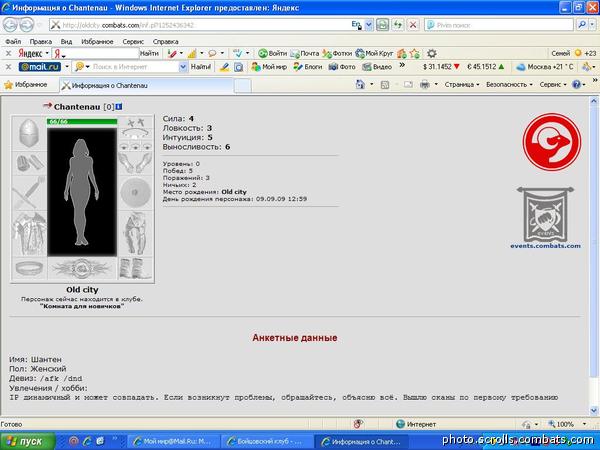Screen dimensions: 600x450
Task: Click the browser Forward arrow button
Action: click(26, 25)
